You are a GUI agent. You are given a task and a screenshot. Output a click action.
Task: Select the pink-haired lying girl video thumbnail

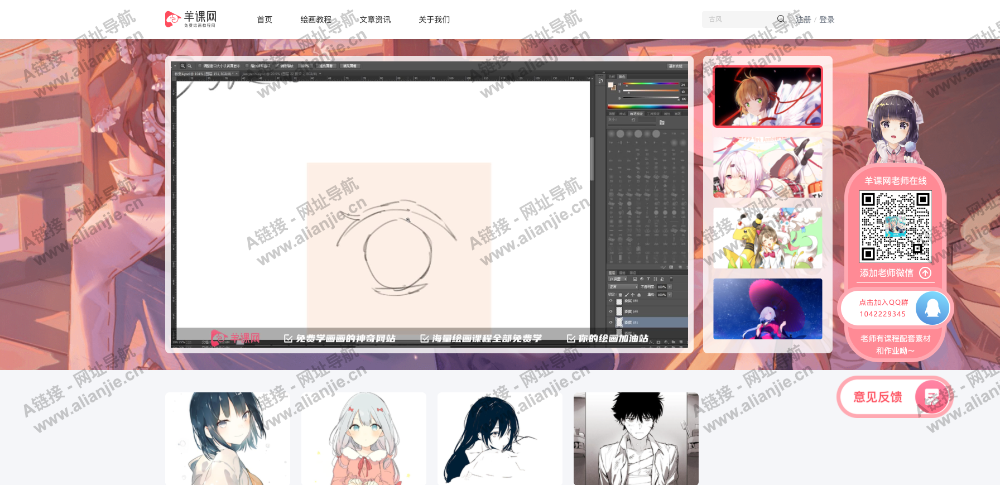[768, 167]
